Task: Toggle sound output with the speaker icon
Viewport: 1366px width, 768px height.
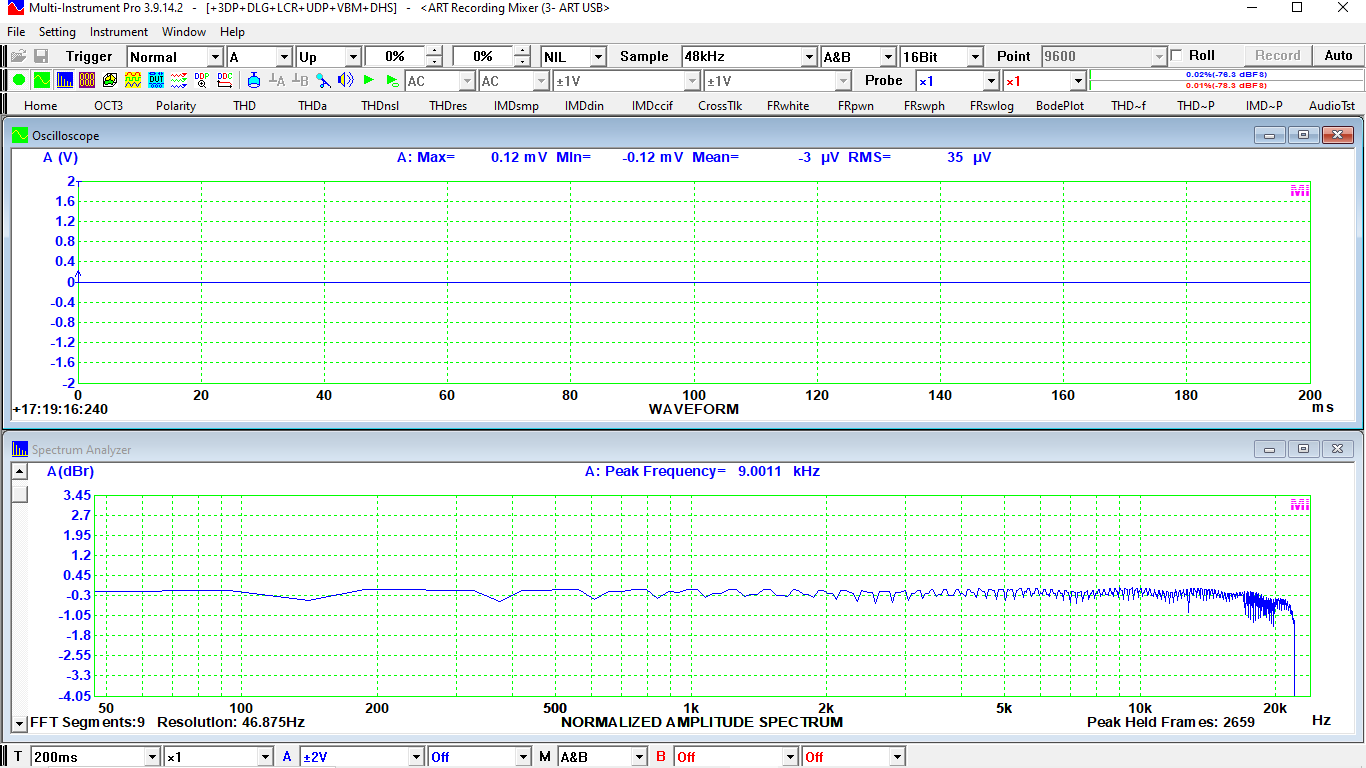Action: [x=345, y=80]
